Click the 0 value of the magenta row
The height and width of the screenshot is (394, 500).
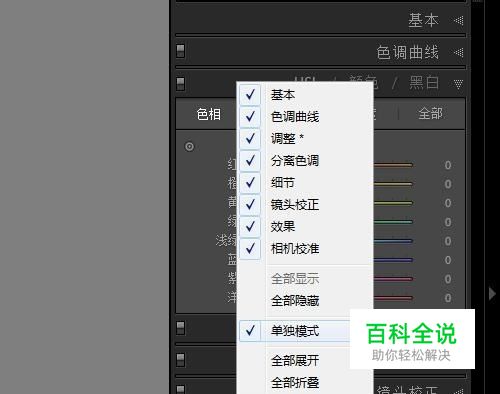coord(448,298)
